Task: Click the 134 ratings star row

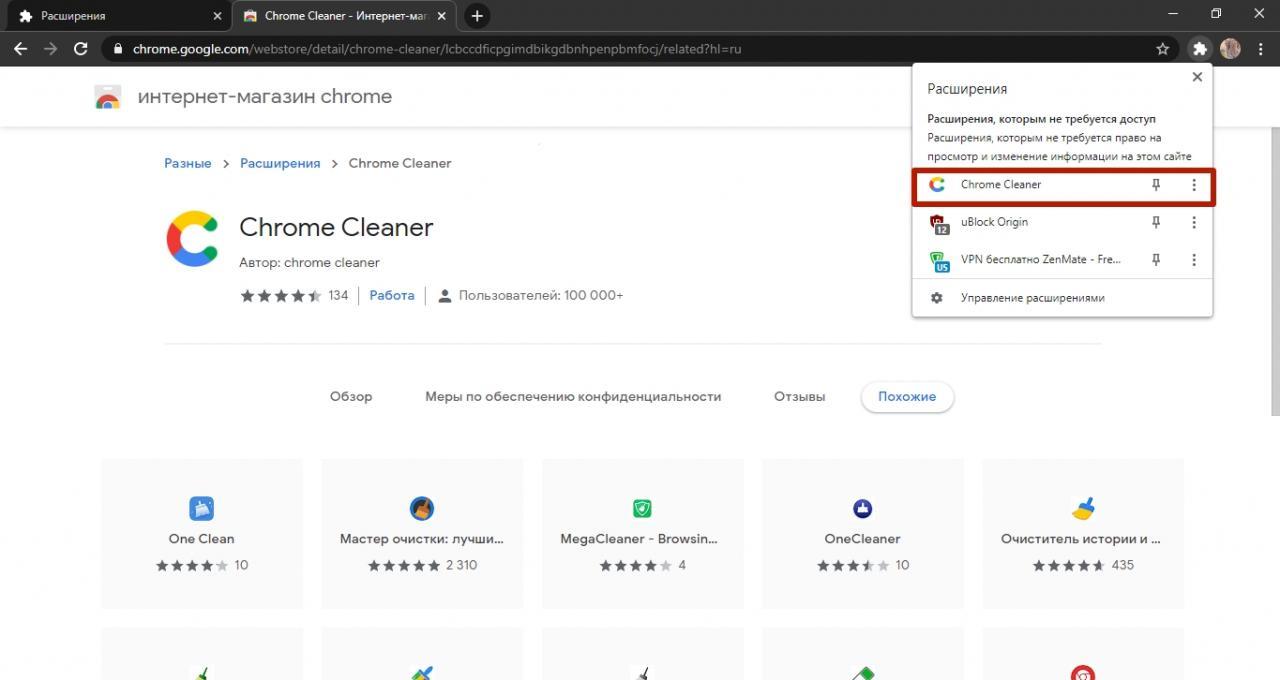Action: pos(294,295)
